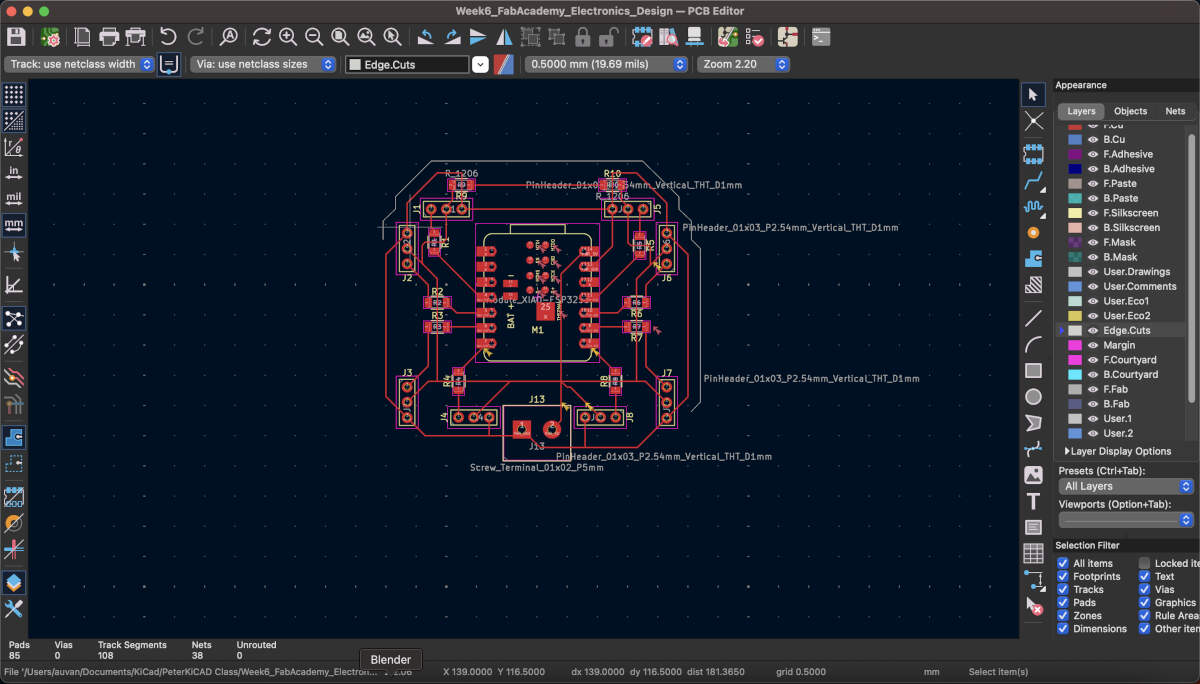Toggle grid display in left toolbar

[14, 95]
